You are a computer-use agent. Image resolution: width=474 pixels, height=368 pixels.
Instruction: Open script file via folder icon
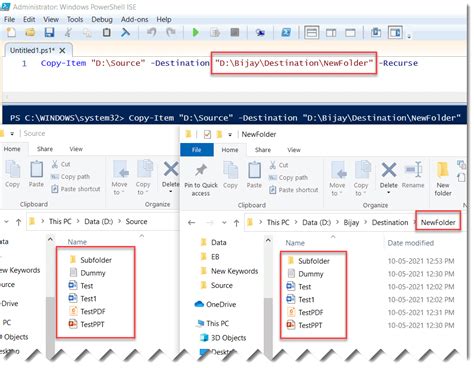[x=30, y=32]
